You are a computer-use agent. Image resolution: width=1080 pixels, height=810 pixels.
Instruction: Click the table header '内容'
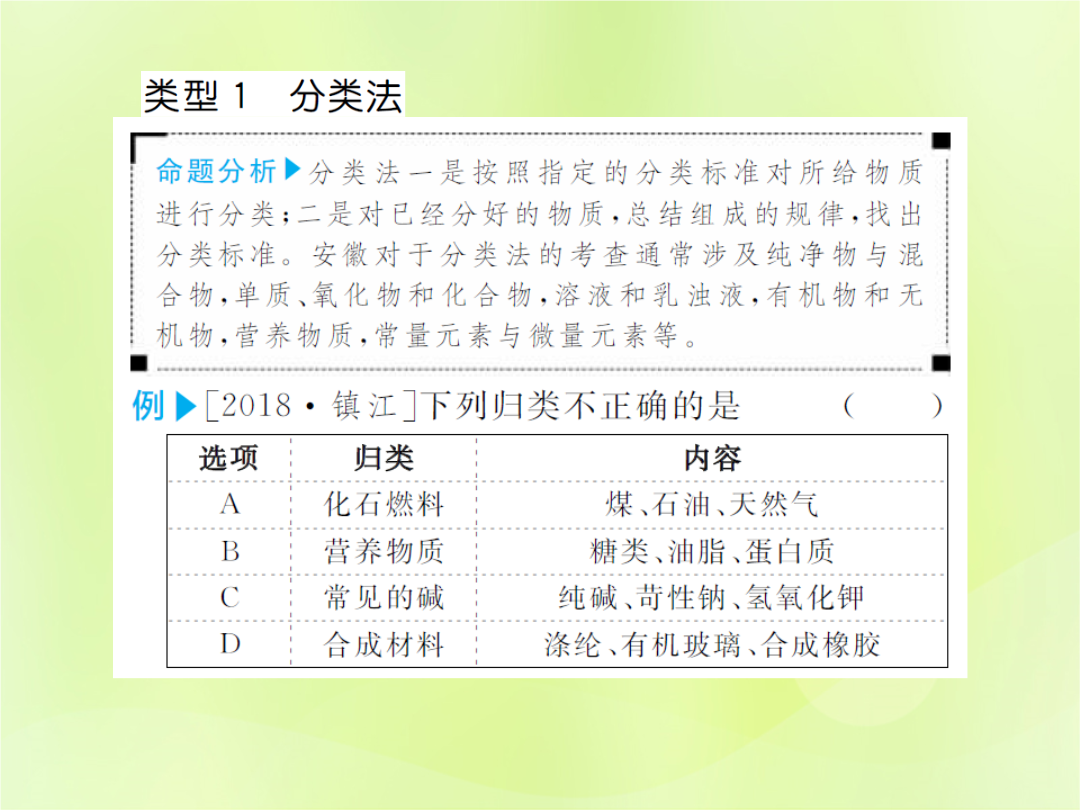(712, 458)
